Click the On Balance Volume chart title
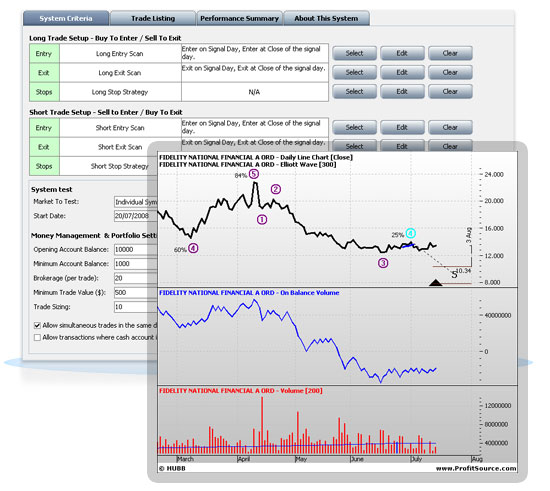The height and width of the screenshot is (491, 550). tap(249, 293)
